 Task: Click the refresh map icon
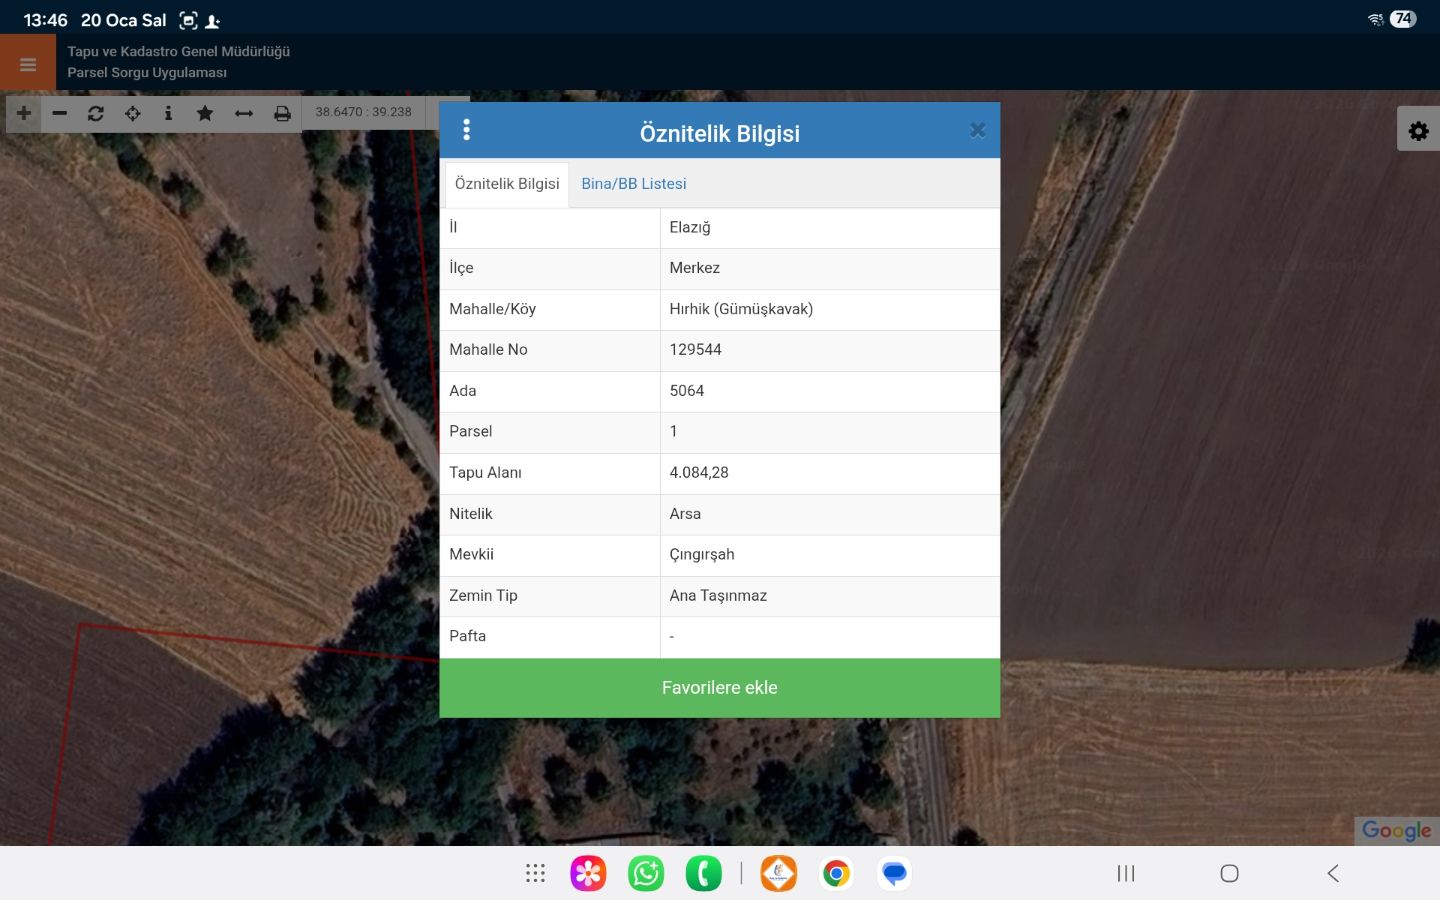pos(96,113)
